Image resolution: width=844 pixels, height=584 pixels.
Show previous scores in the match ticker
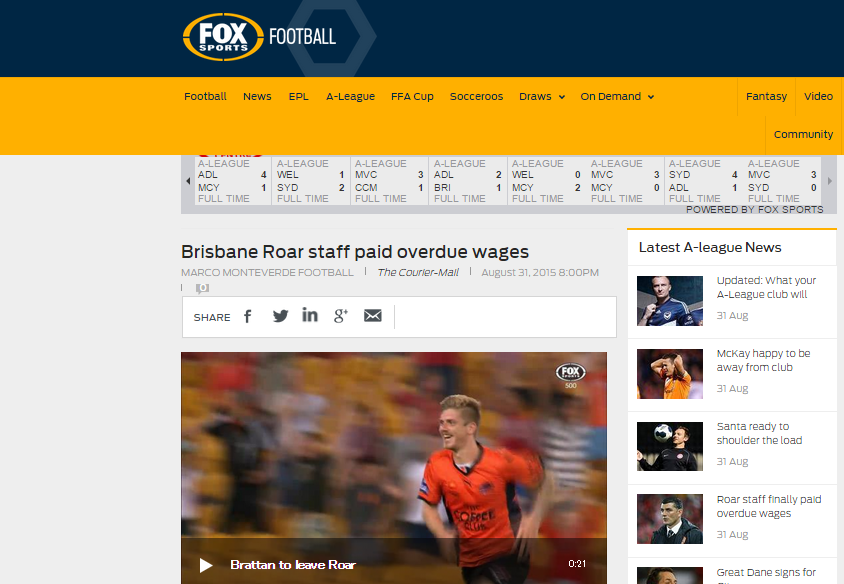188,181
